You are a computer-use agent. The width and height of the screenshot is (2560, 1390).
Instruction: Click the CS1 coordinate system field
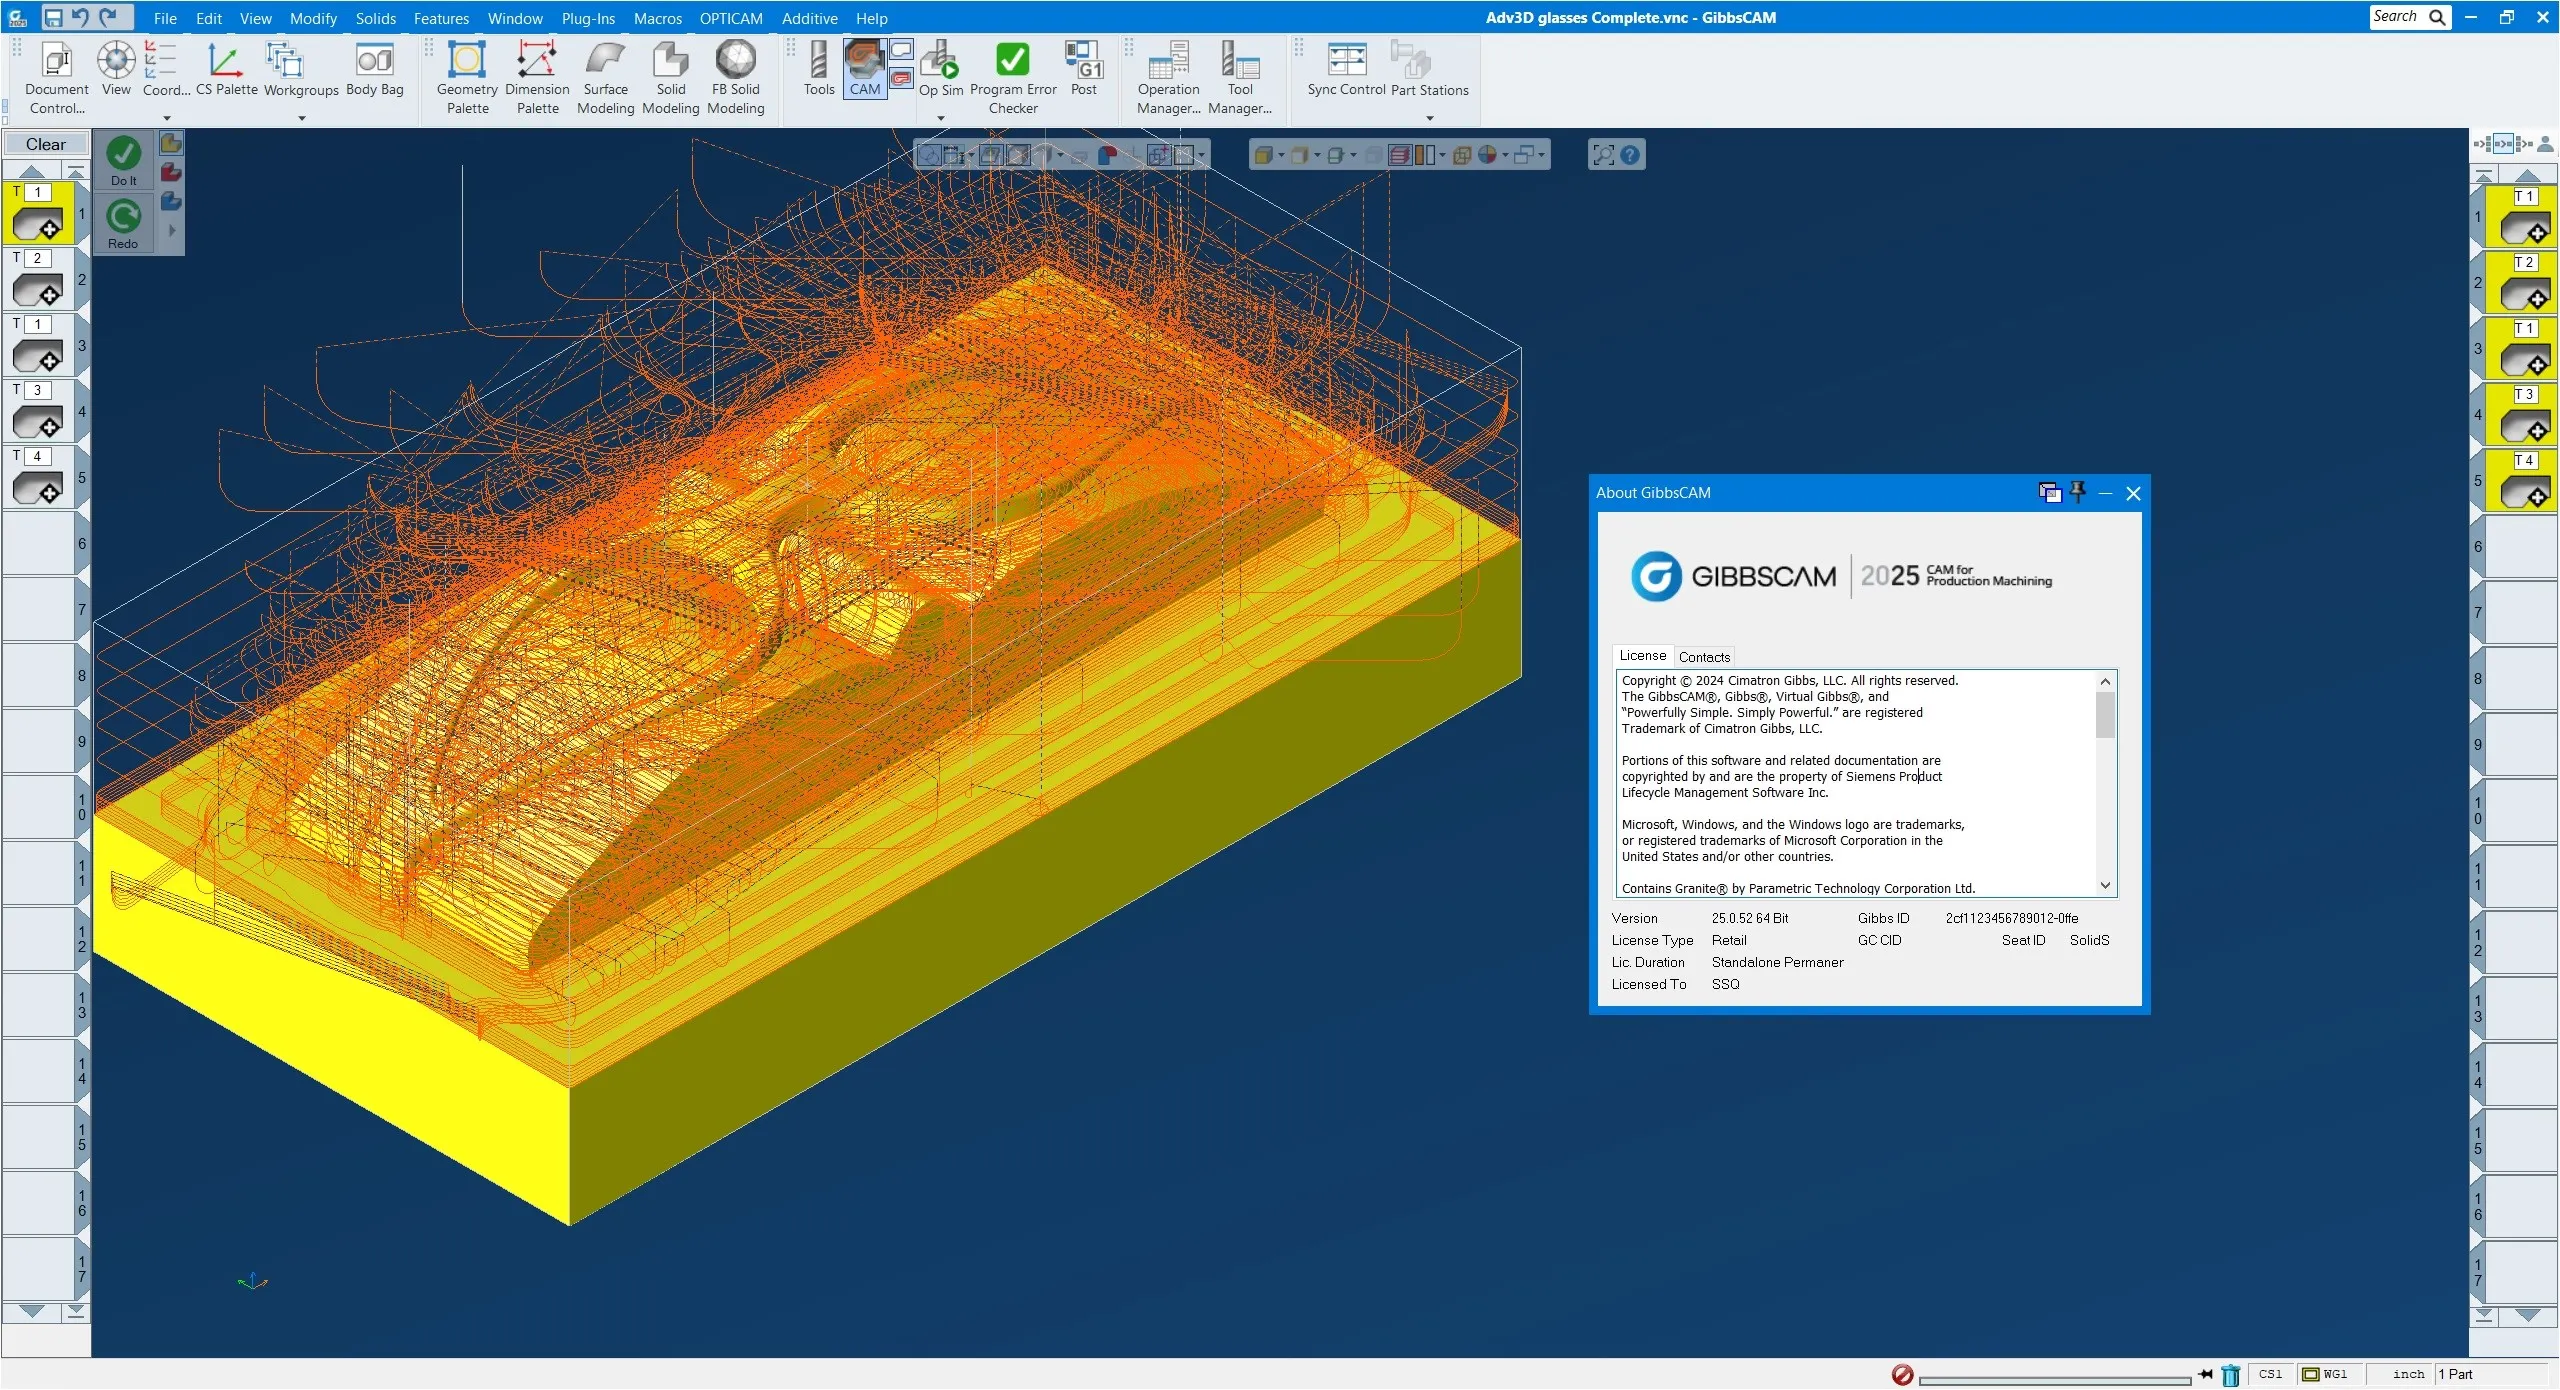2270,1374
